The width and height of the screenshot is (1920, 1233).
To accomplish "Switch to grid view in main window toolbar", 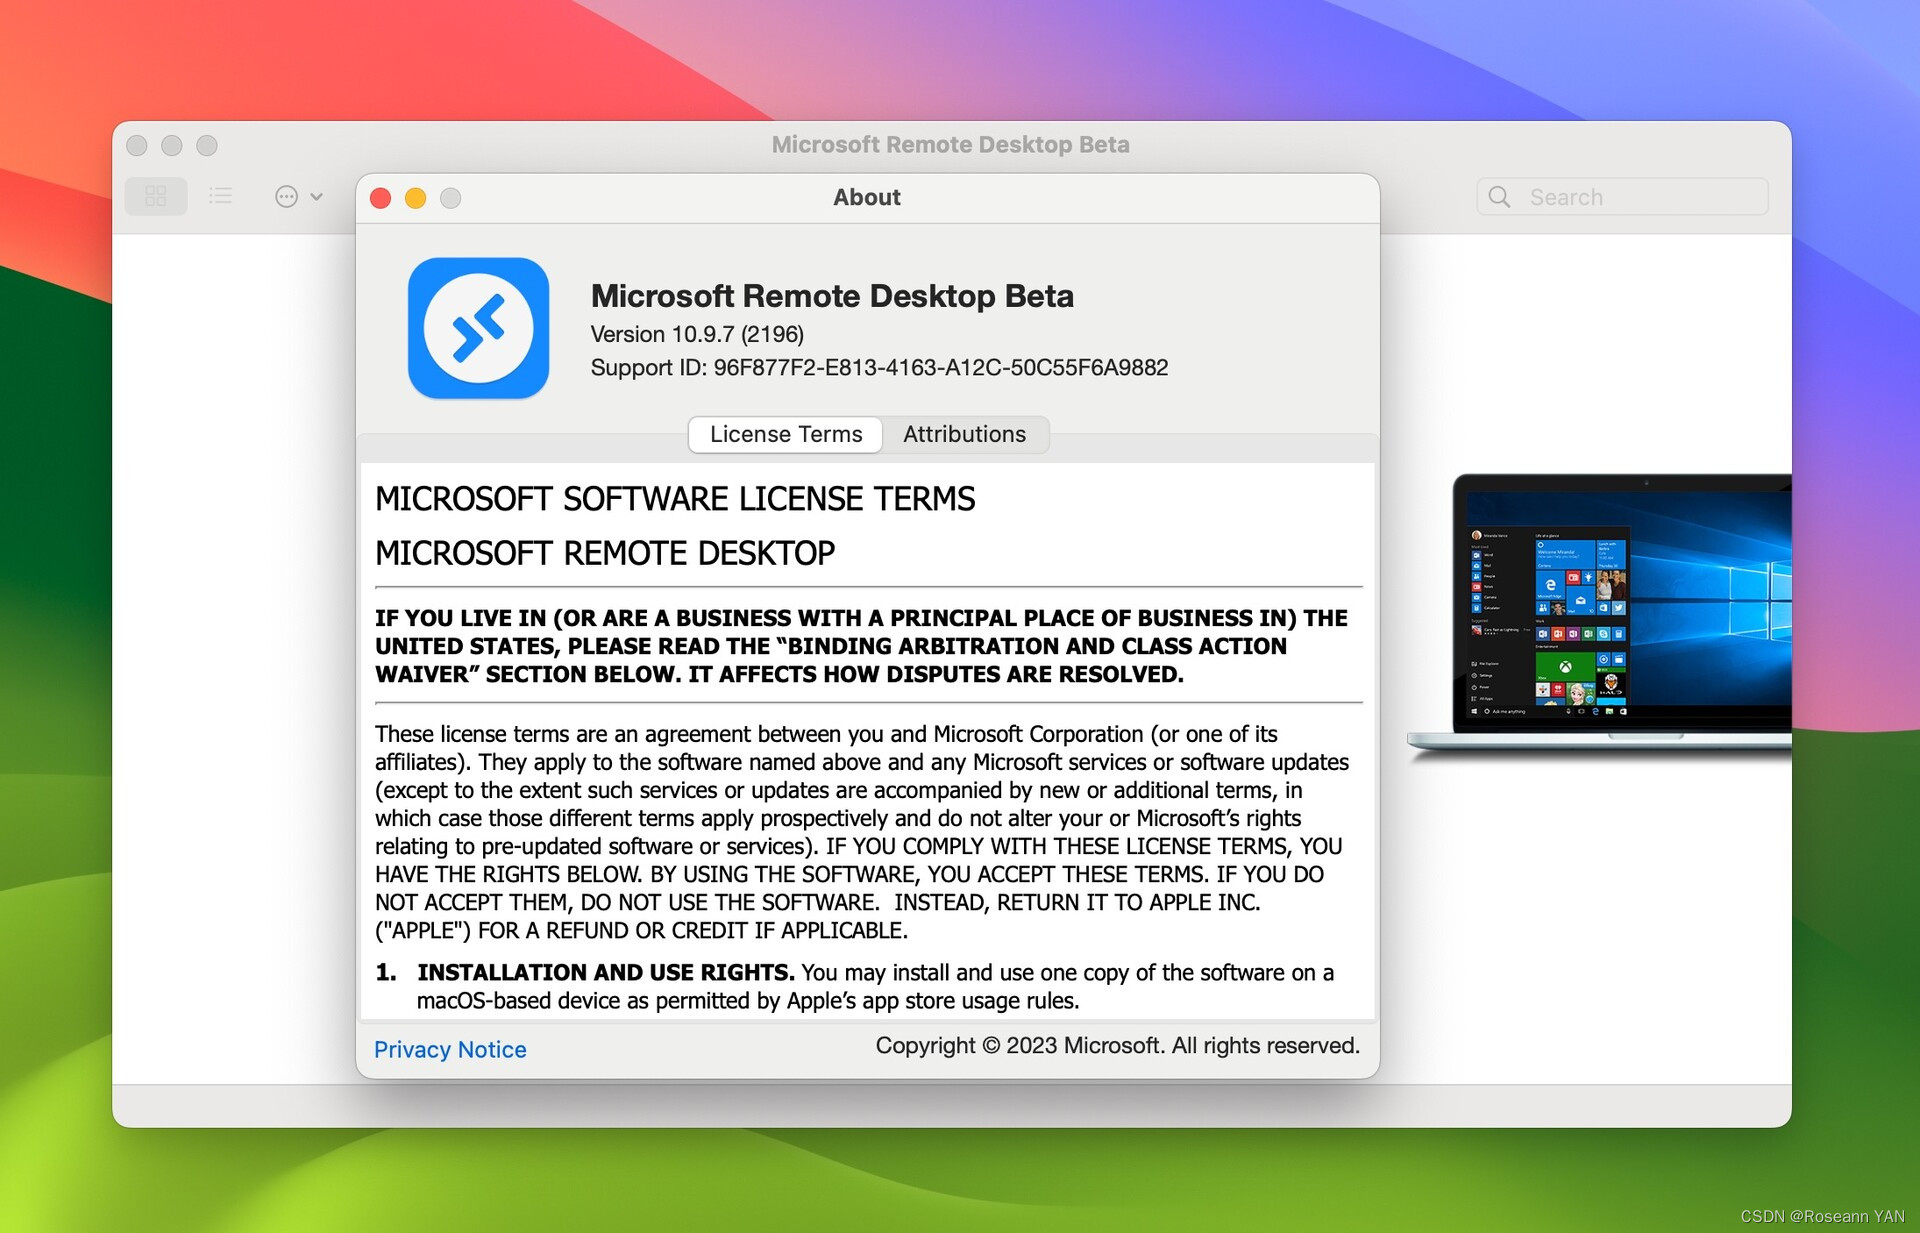I will 156,196.
